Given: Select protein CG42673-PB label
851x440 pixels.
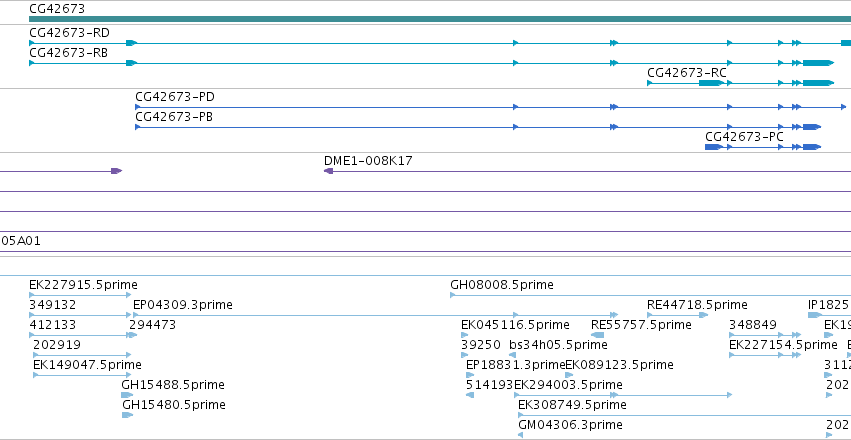Looking at the screenshot, I should (x=174, y=117).
